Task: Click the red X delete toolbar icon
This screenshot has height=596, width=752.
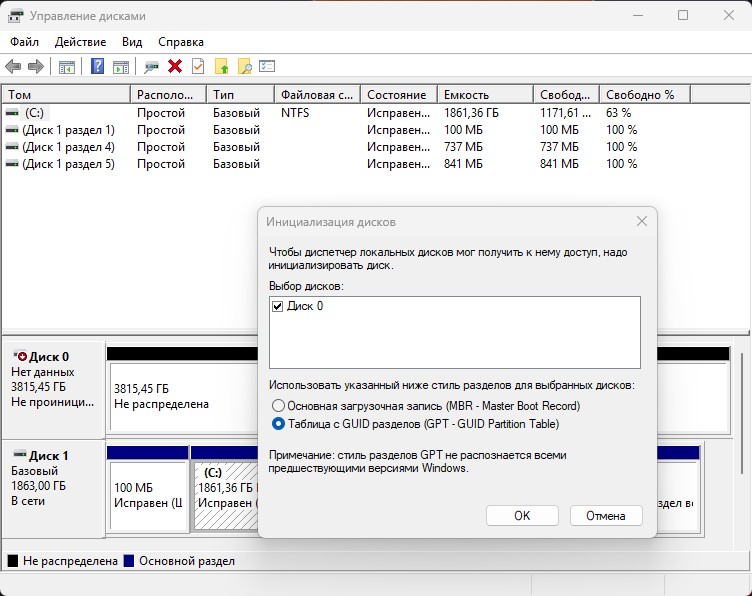Action: tap(175, 66)
